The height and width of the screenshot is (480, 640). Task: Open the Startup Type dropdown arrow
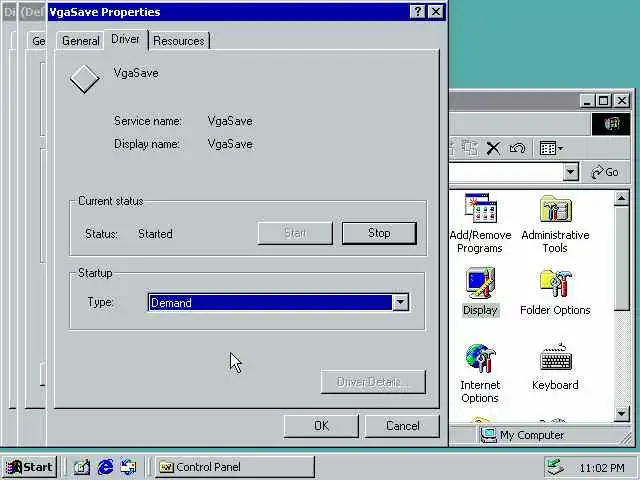[x=400, y=302]
